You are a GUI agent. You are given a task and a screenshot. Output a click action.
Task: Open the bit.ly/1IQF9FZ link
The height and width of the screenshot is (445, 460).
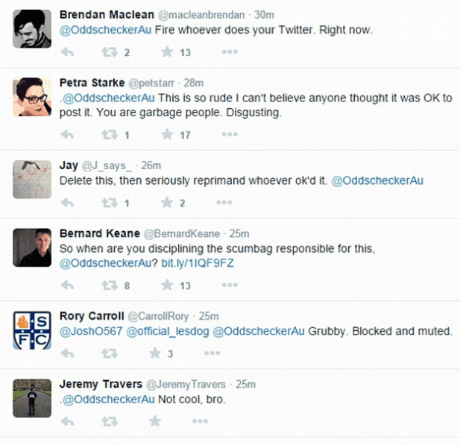197,263
